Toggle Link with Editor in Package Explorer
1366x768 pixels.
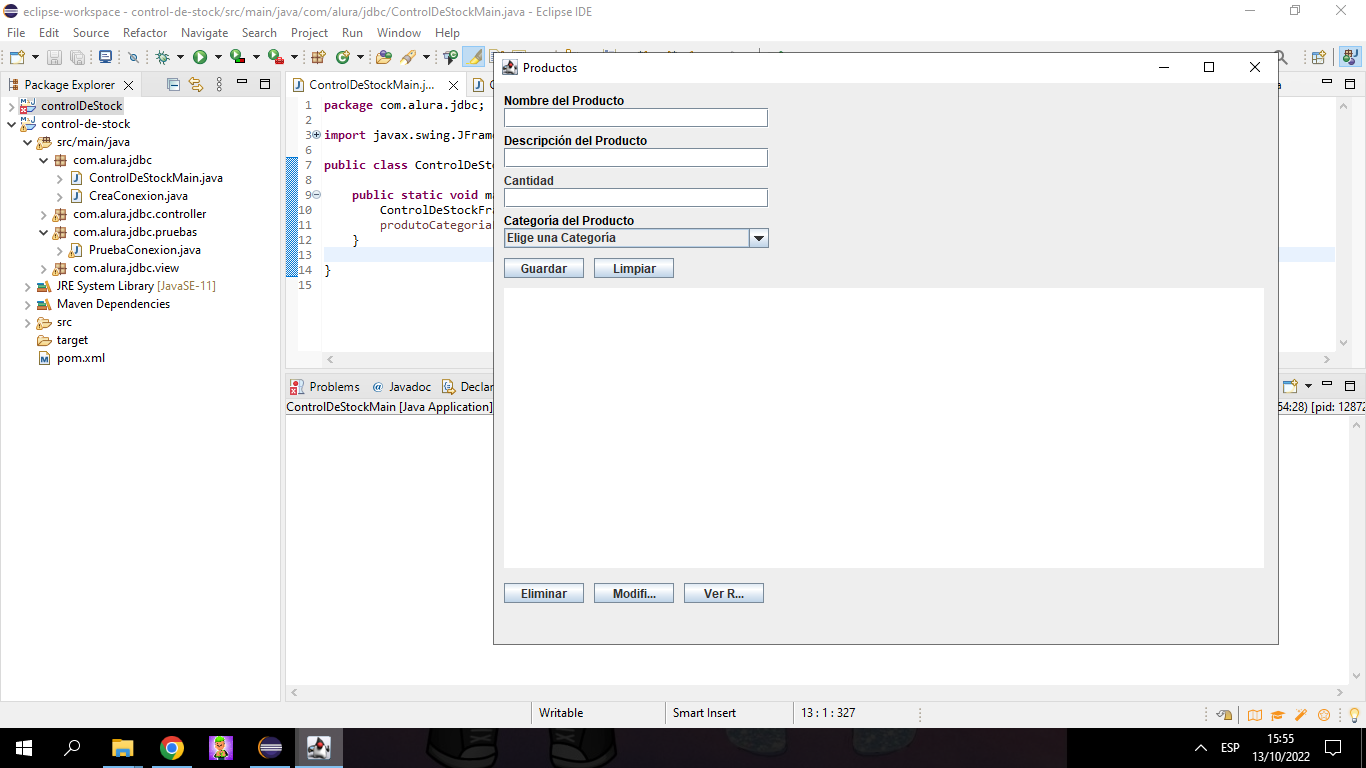pyautogui.click(x=196, y=85)
